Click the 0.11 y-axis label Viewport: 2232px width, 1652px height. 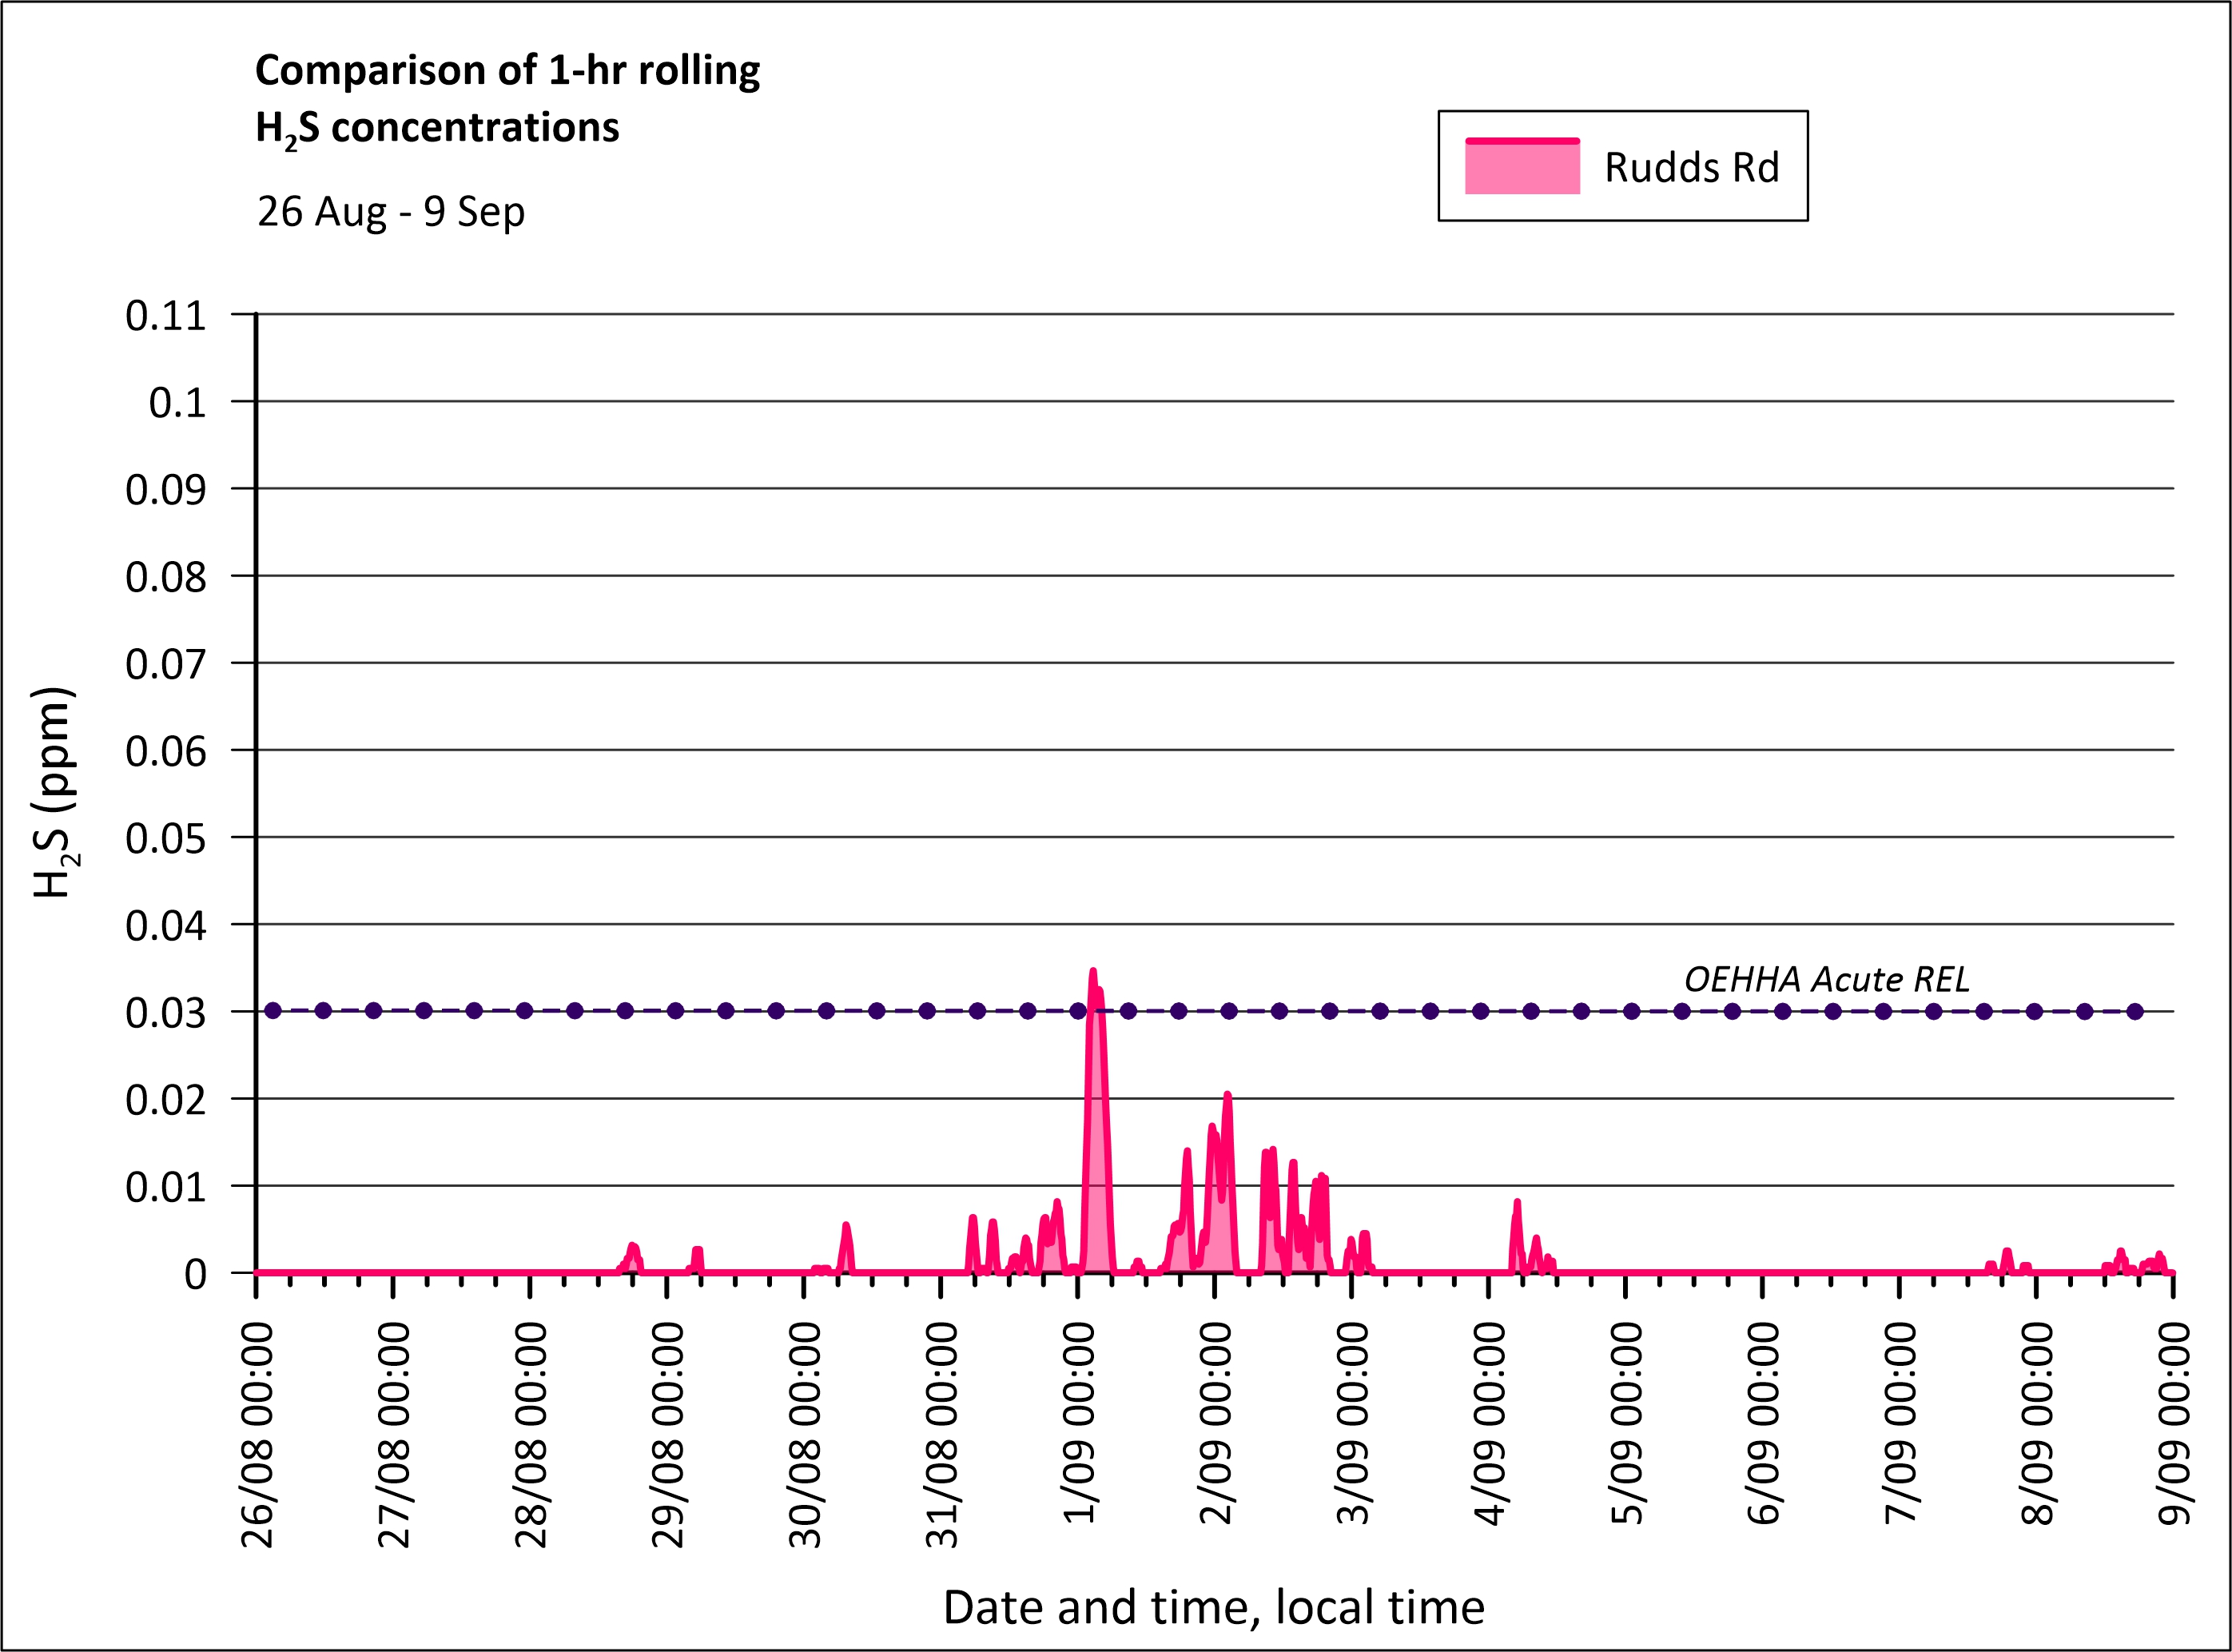tap(165, 316)
